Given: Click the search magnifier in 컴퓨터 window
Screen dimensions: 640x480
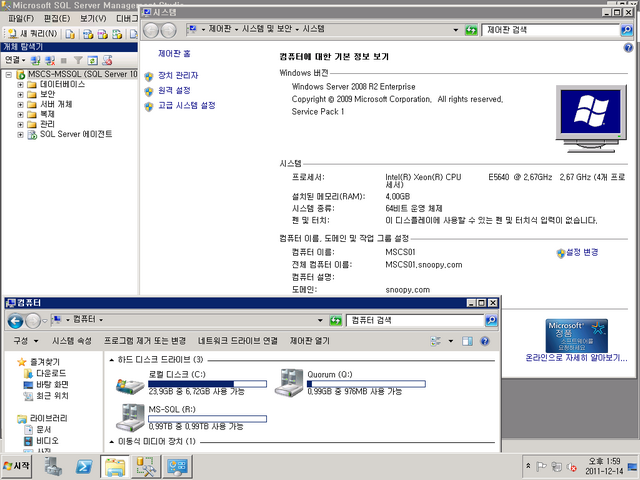Looking at the screenshot, I should pos(491,320).
